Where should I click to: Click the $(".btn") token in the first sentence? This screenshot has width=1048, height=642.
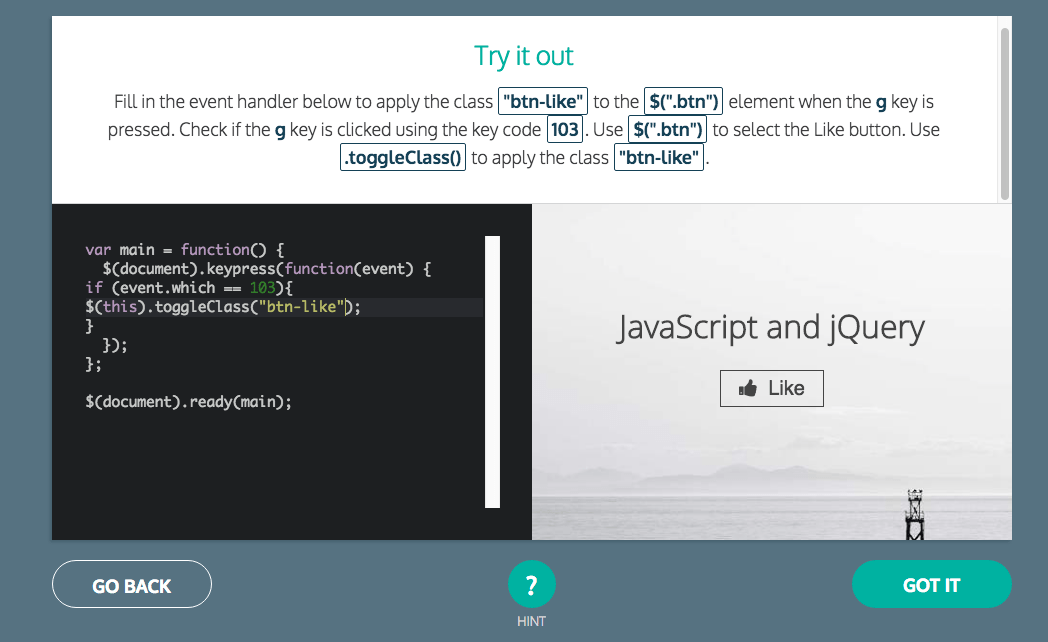682,100
